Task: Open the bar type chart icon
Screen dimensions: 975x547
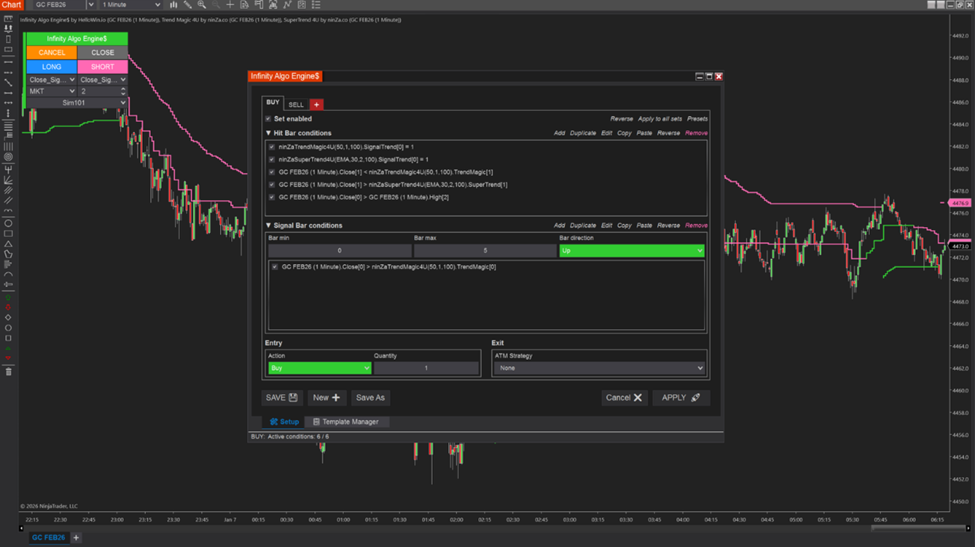Action: pyautogui.click(x=173, y=4)
